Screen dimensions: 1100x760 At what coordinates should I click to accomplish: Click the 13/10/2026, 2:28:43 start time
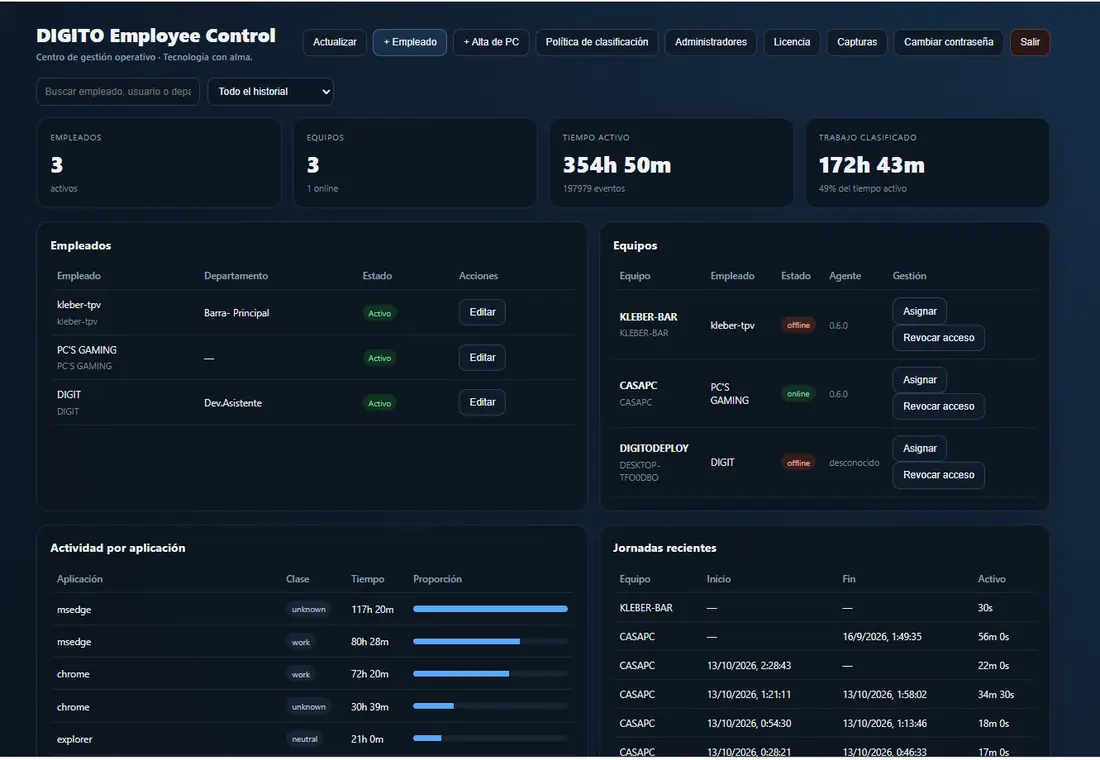pyautogui.click(x=749, y=665)
